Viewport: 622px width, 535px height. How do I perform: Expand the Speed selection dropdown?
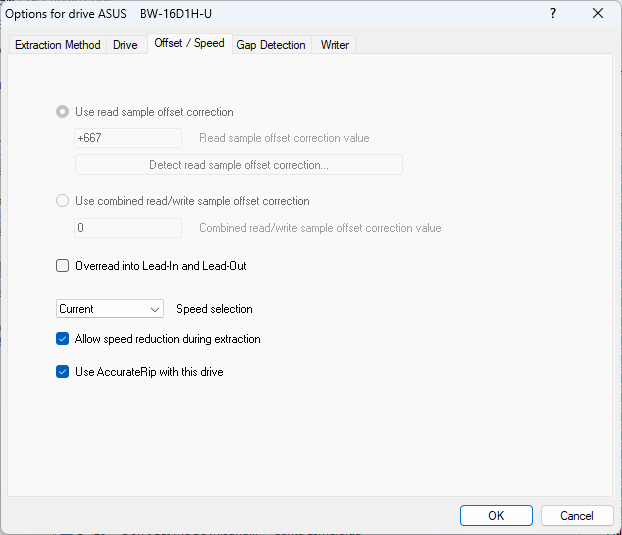click(x=110, y=309)
